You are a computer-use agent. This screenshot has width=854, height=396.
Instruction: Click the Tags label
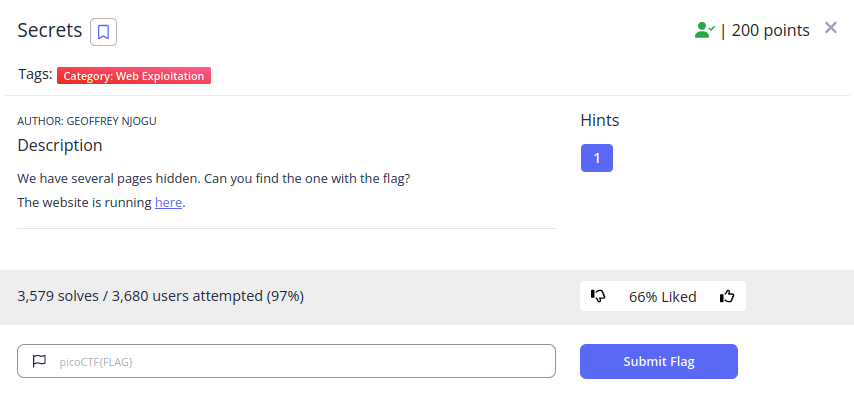tap(35, 75)
